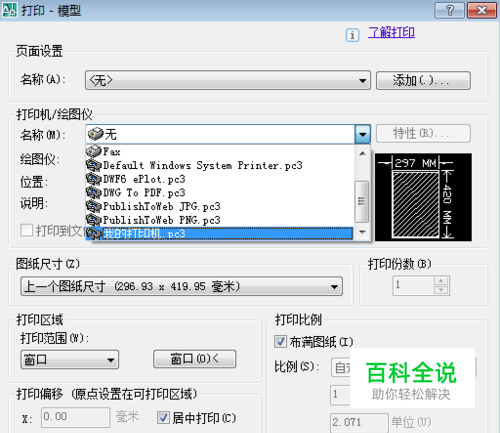Click the 添加 page setup button
This screenshot has height=433, width=500.
(423, 80)
